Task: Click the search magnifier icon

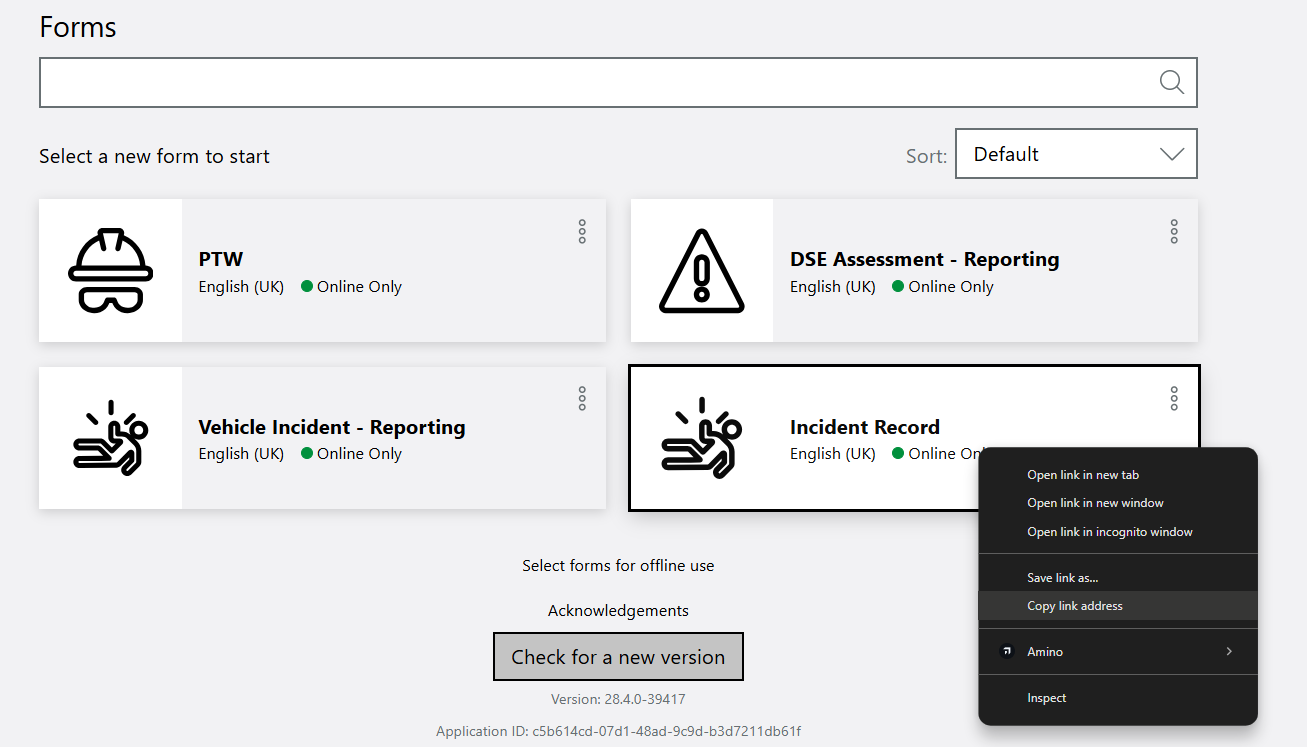Action: tap(1171, 82)
